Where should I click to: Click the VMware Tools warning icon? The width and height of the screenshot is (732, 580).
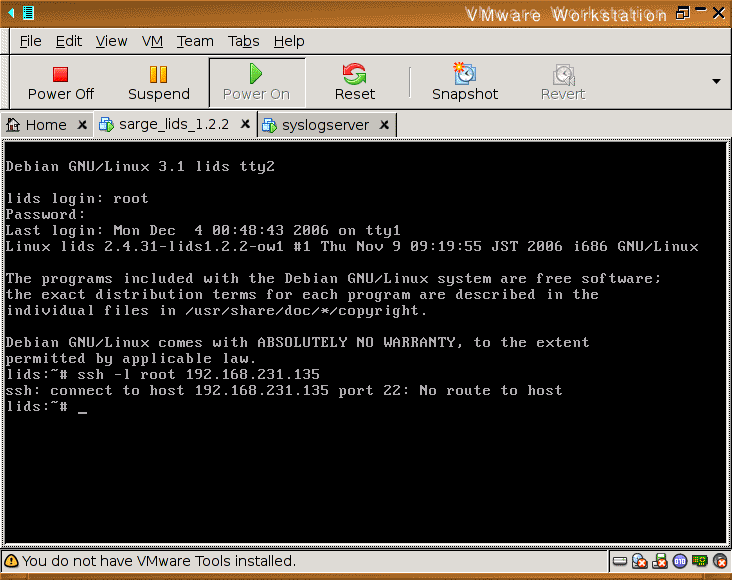11,561
